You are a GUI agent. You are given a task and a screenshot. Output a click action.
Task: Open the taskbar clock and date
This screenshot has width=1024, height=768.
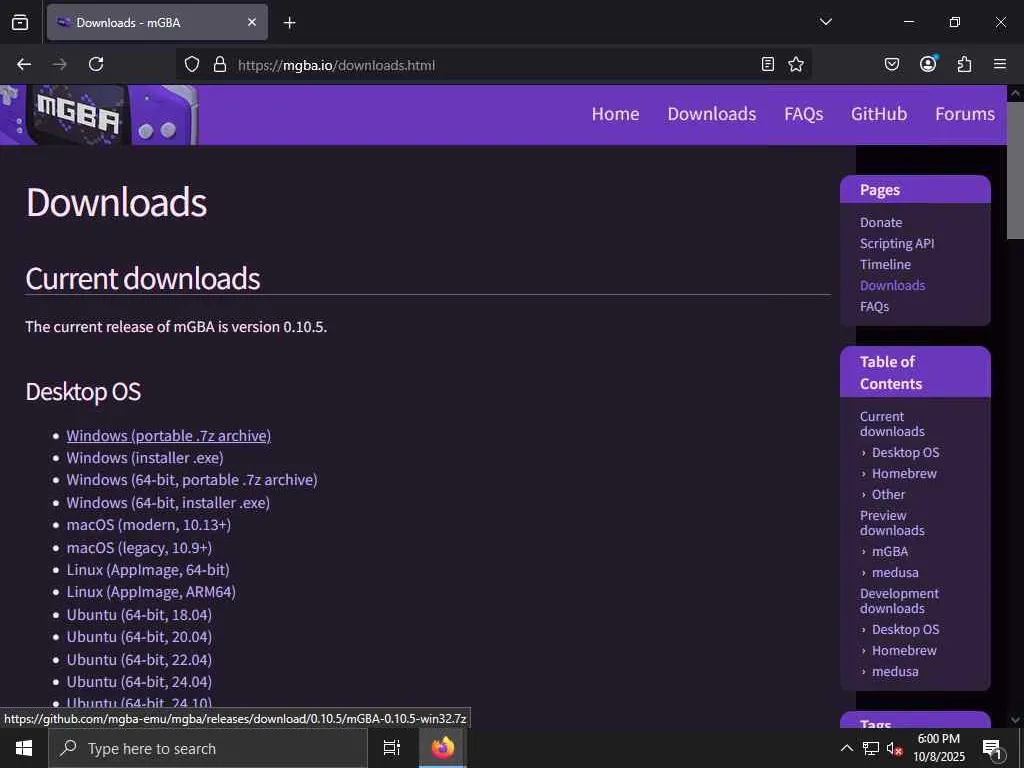click(939, 748)
